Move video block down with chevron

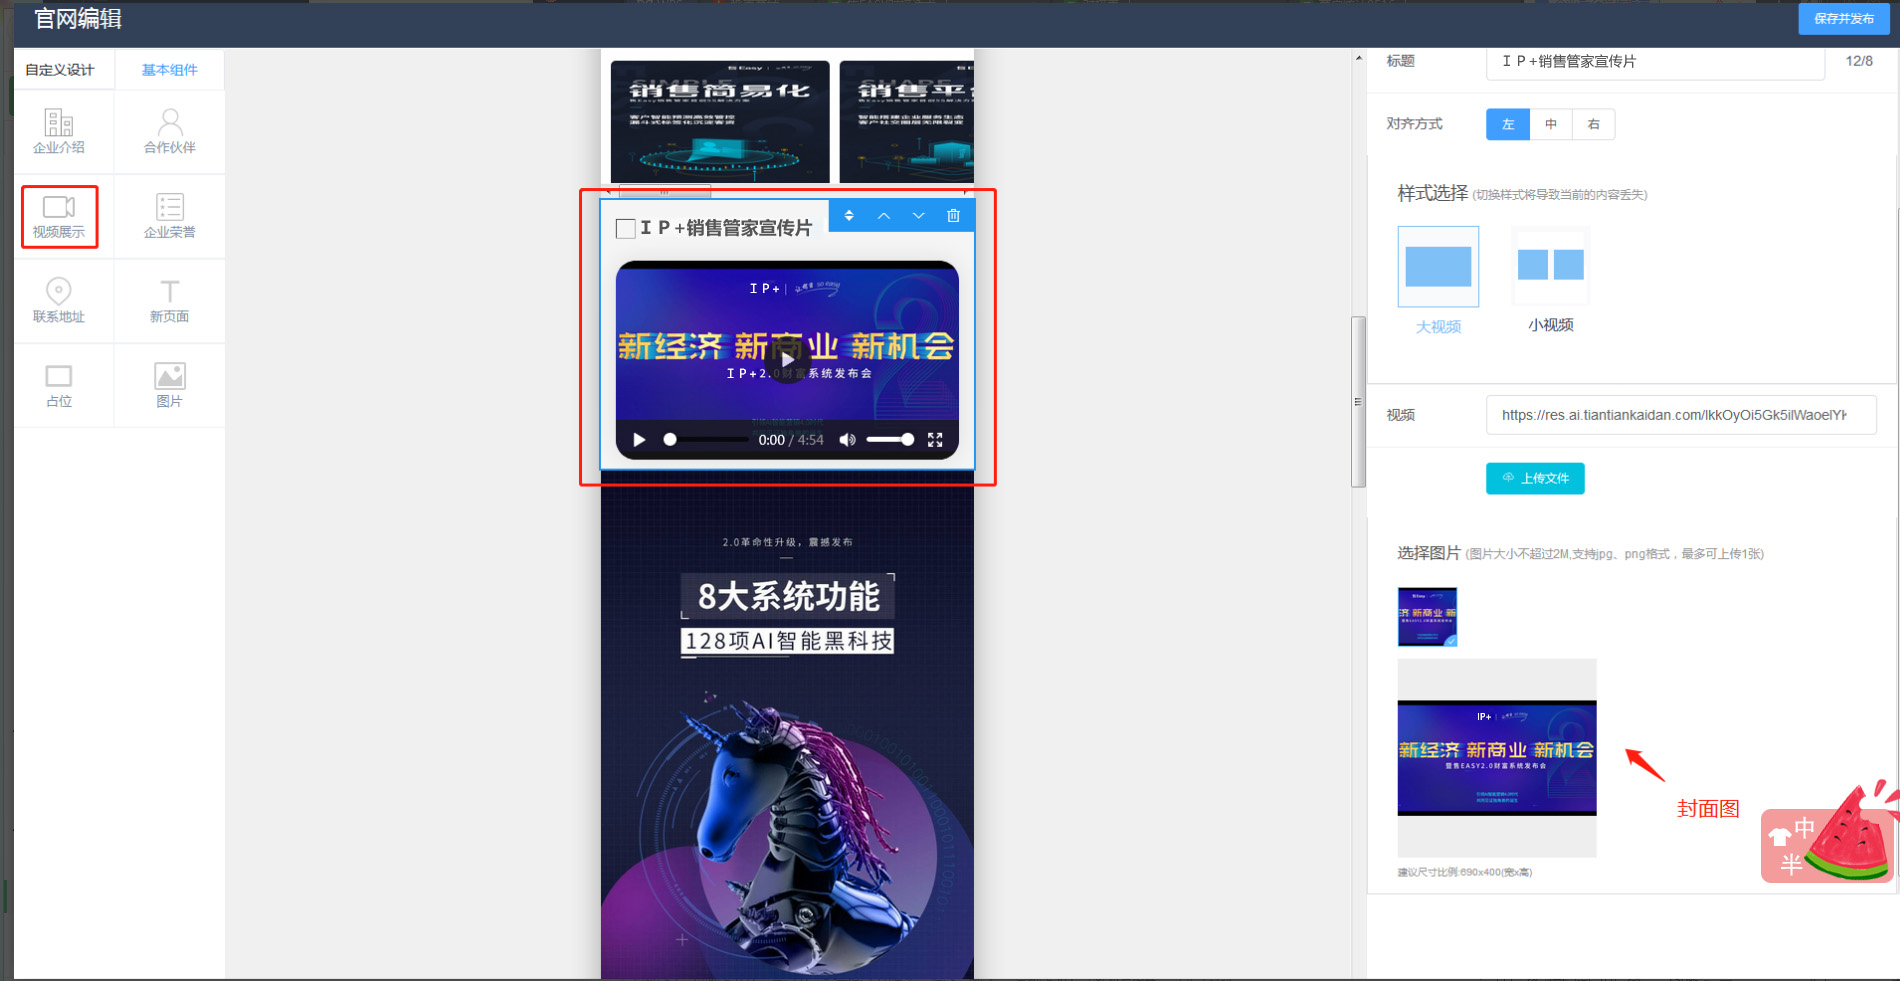(x=918, y=216)
